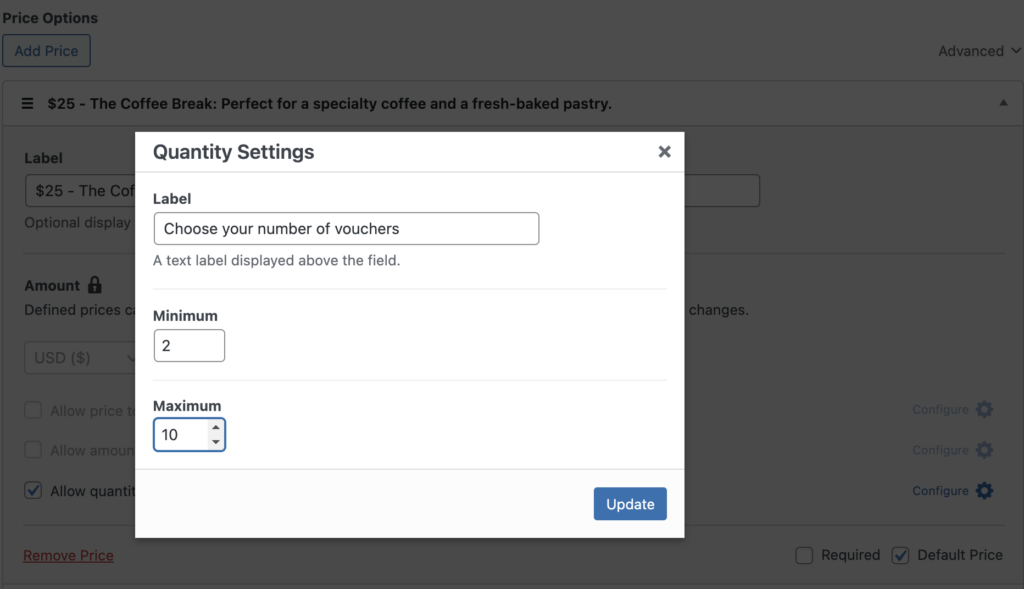This screenshot has height=589, width=1024.
Task: Click the drag handle on the price row
Action: [28, 103]
